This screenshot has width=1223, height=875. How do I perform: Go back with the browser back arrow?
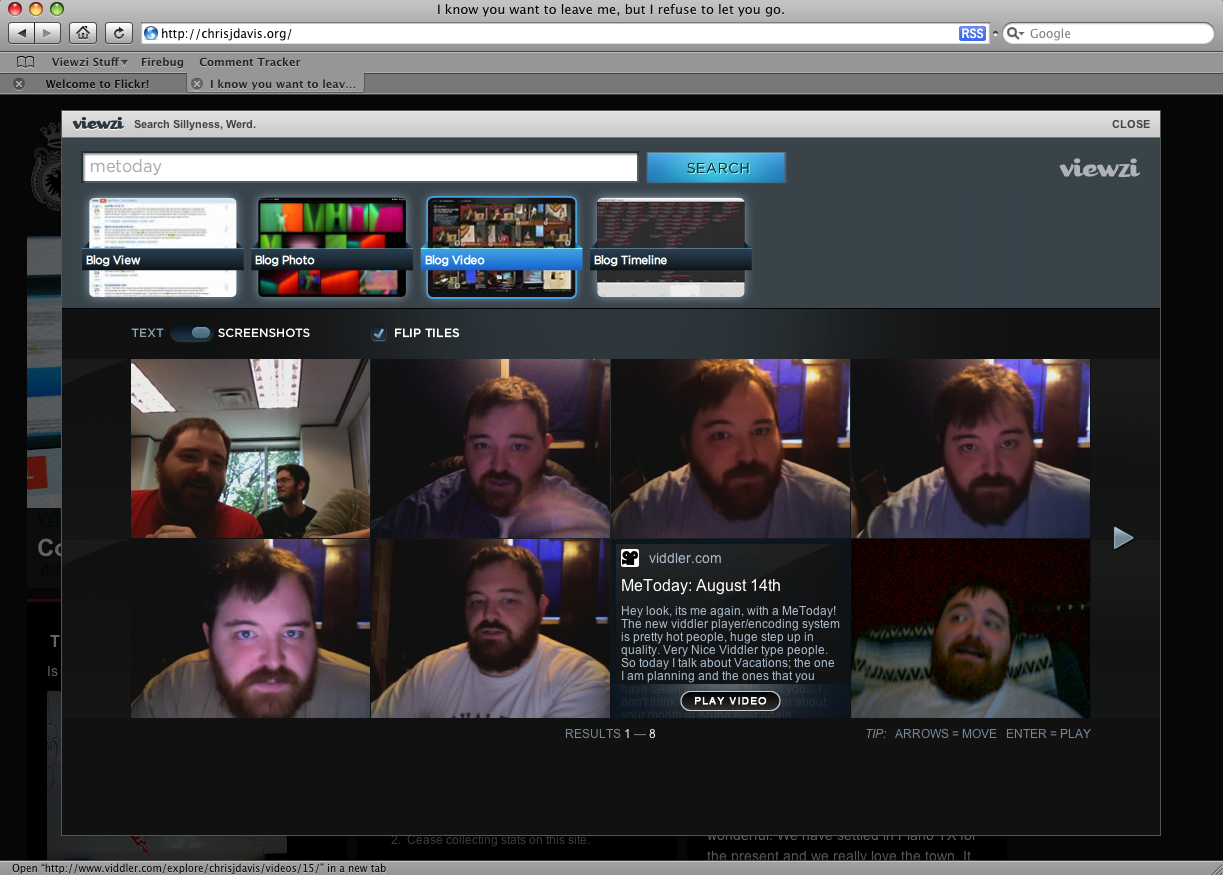pos(22,33)
